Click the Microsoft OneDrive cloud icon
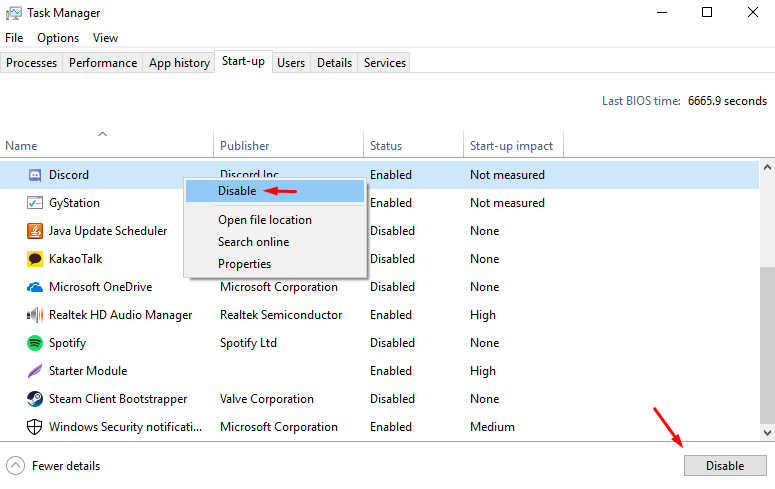This screenshot has width=775, height=489. click(x=35, y=287)
